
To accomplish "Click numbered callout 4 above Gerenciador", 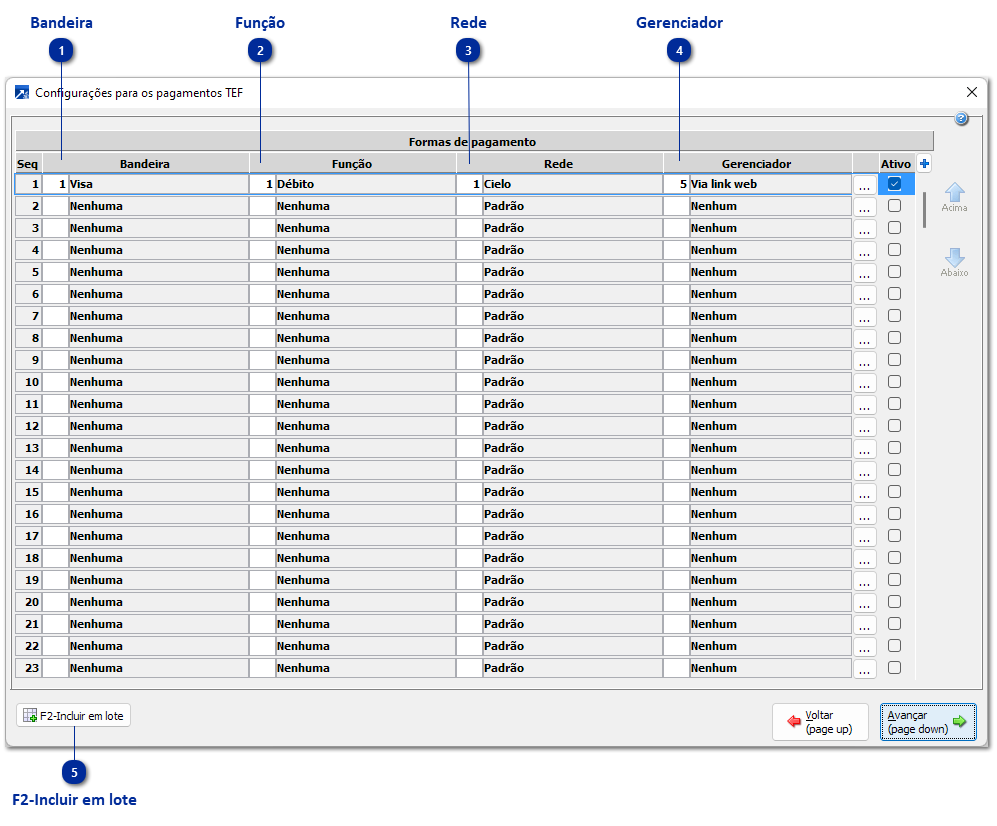I will [679, 50].
